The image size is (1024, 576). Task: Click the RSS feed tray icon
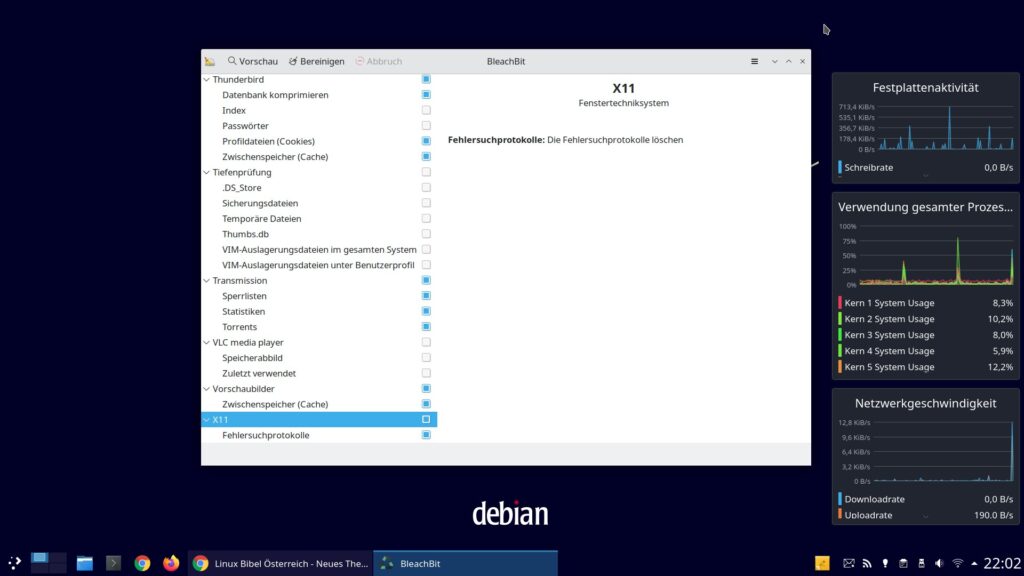pyautogui.click(x=867, y=563)
